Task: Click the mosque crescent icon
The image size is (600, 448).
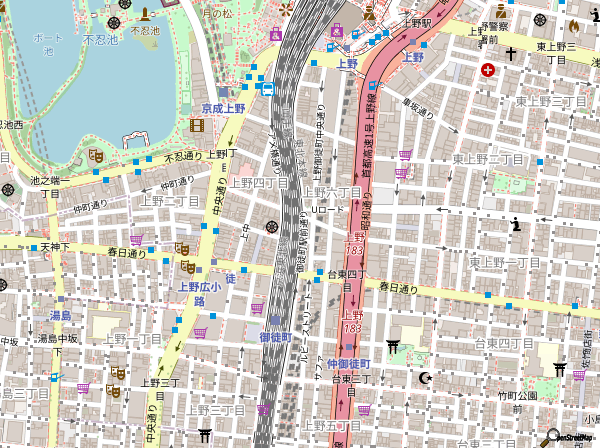Action: pyautogui.click(x=426, y=378)
